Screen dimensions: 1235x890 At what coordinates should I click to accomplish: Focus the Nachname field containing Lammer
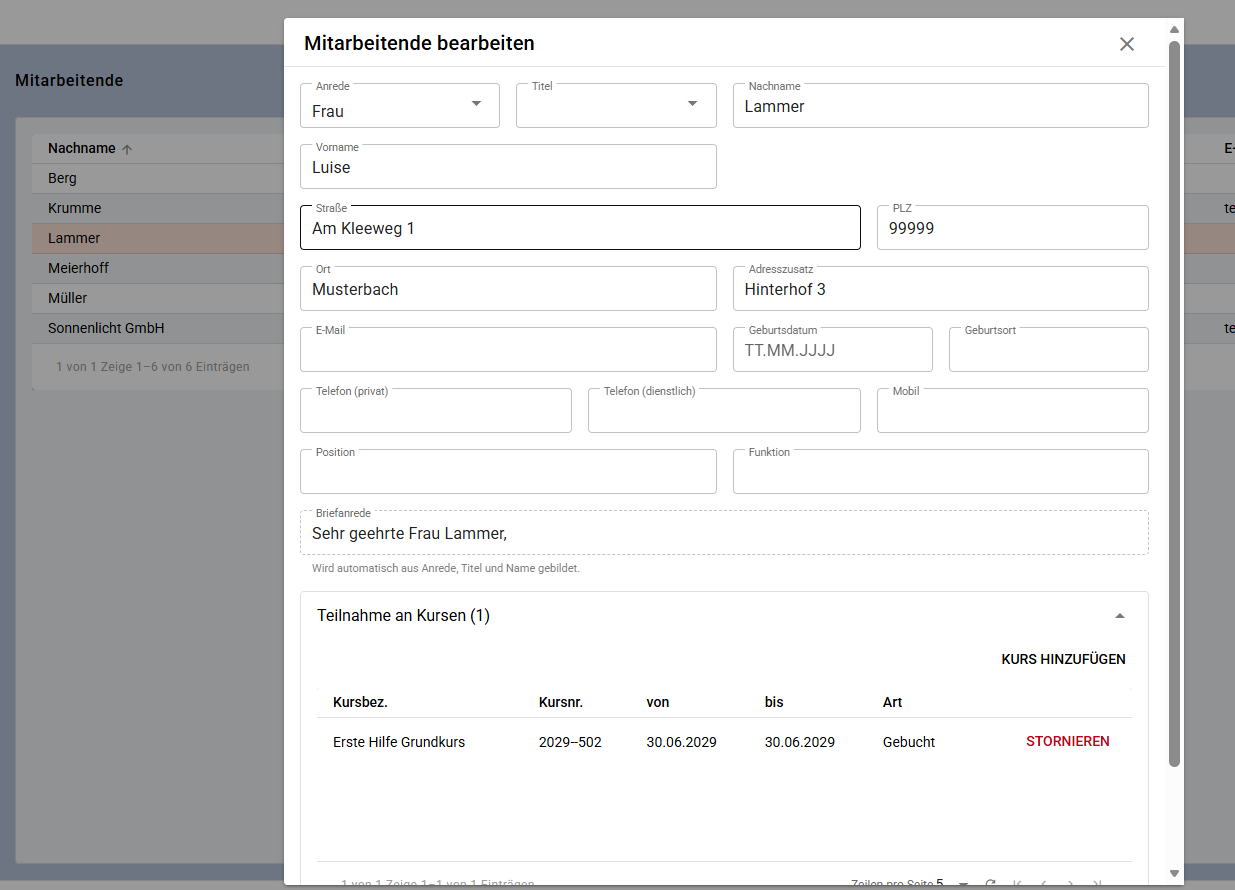coord(941,106)
